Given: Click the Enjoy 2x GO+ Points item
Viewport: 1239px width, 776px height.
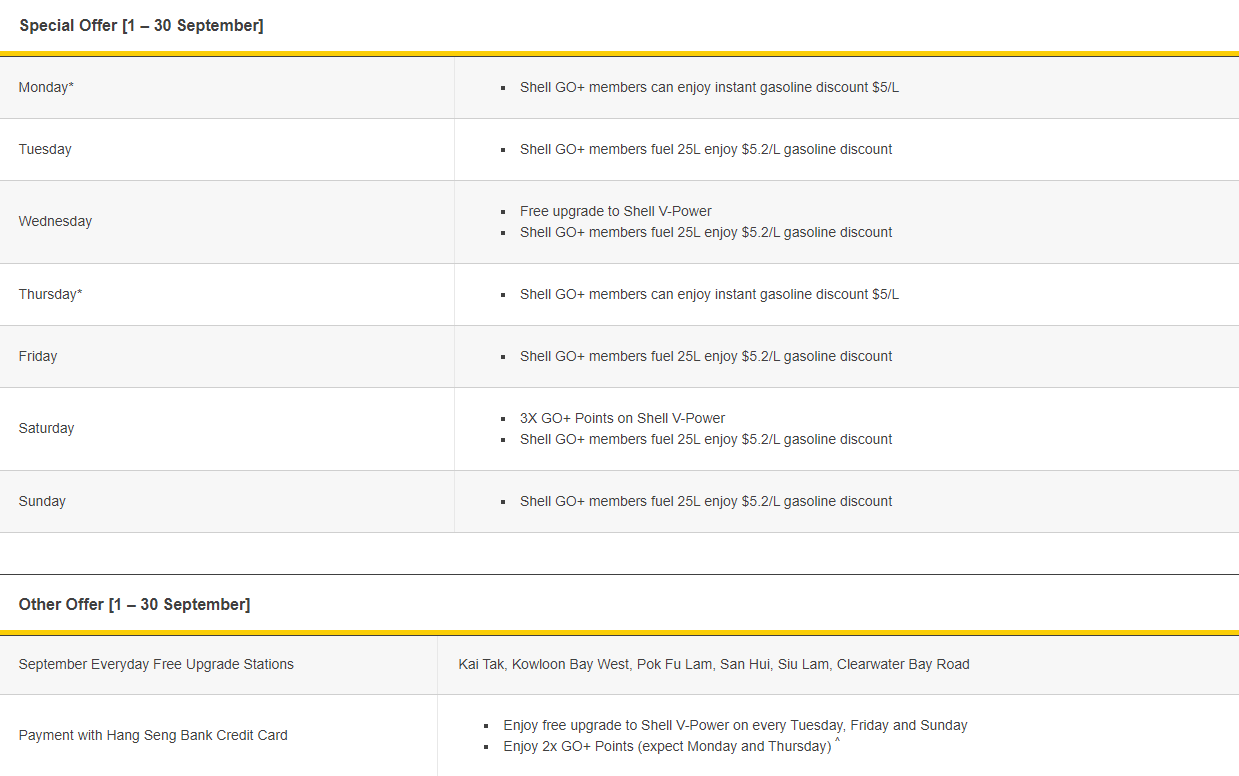Looking at the screenshot, I should [667, 747].
